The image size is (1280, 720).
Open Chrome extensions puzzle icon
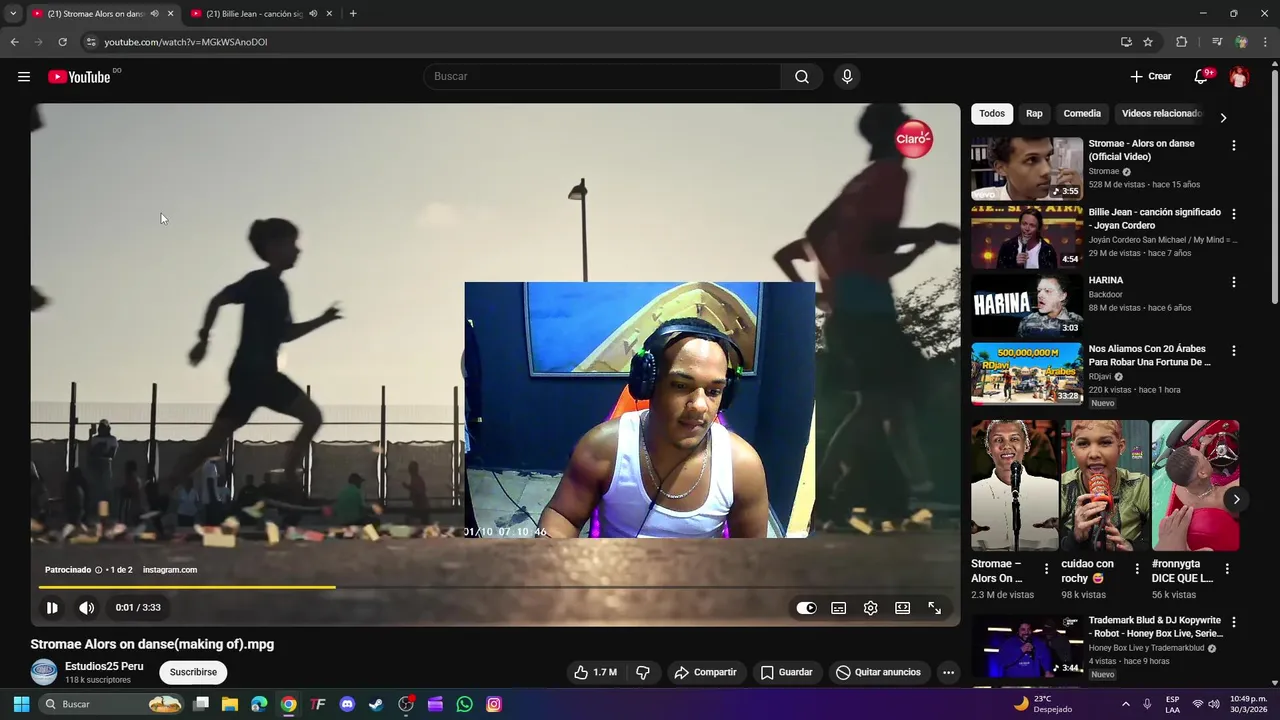(x=1181, y=42)
